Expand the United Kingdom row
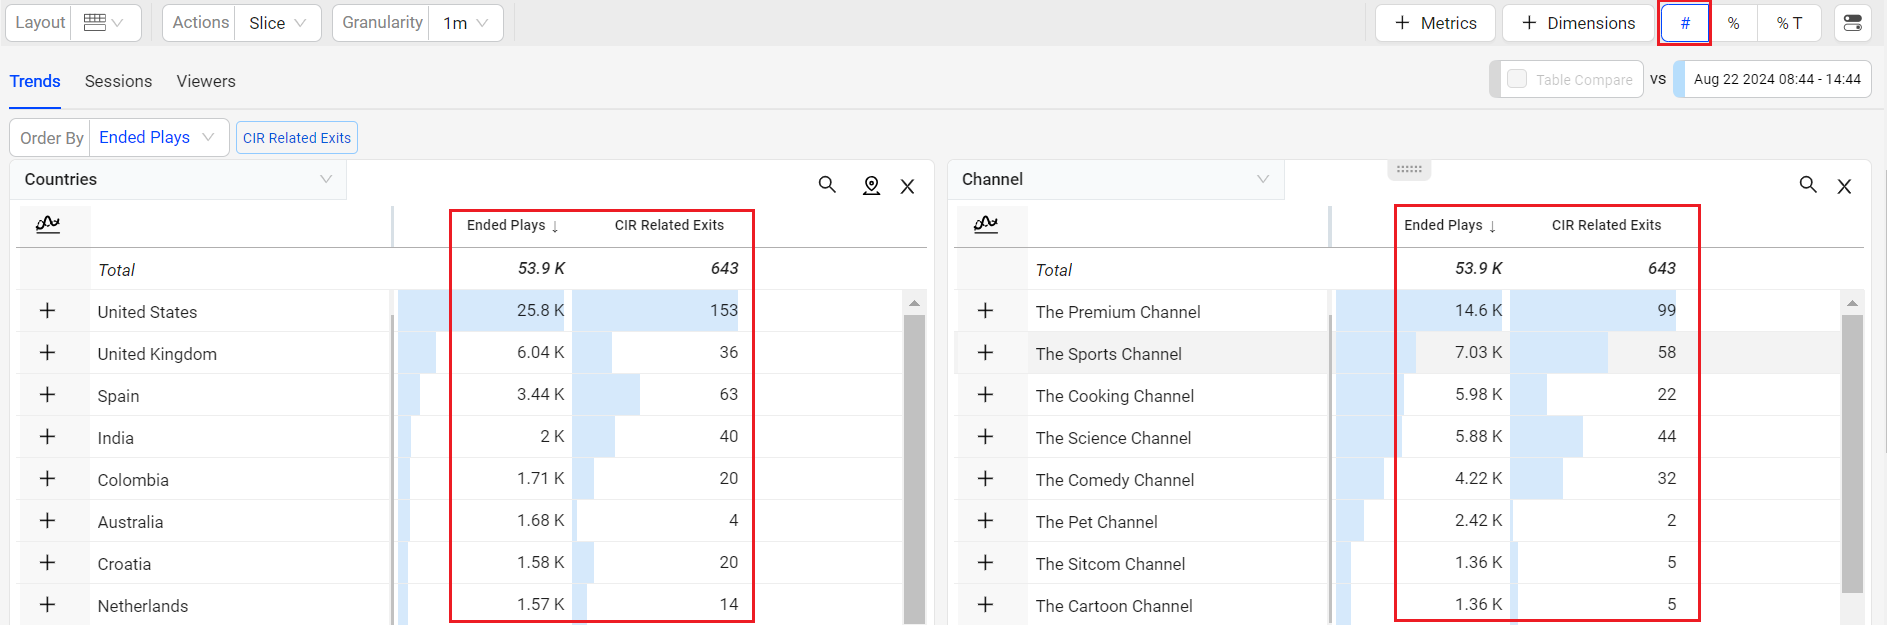1887x625 pixels. click(x=47, y=353)
